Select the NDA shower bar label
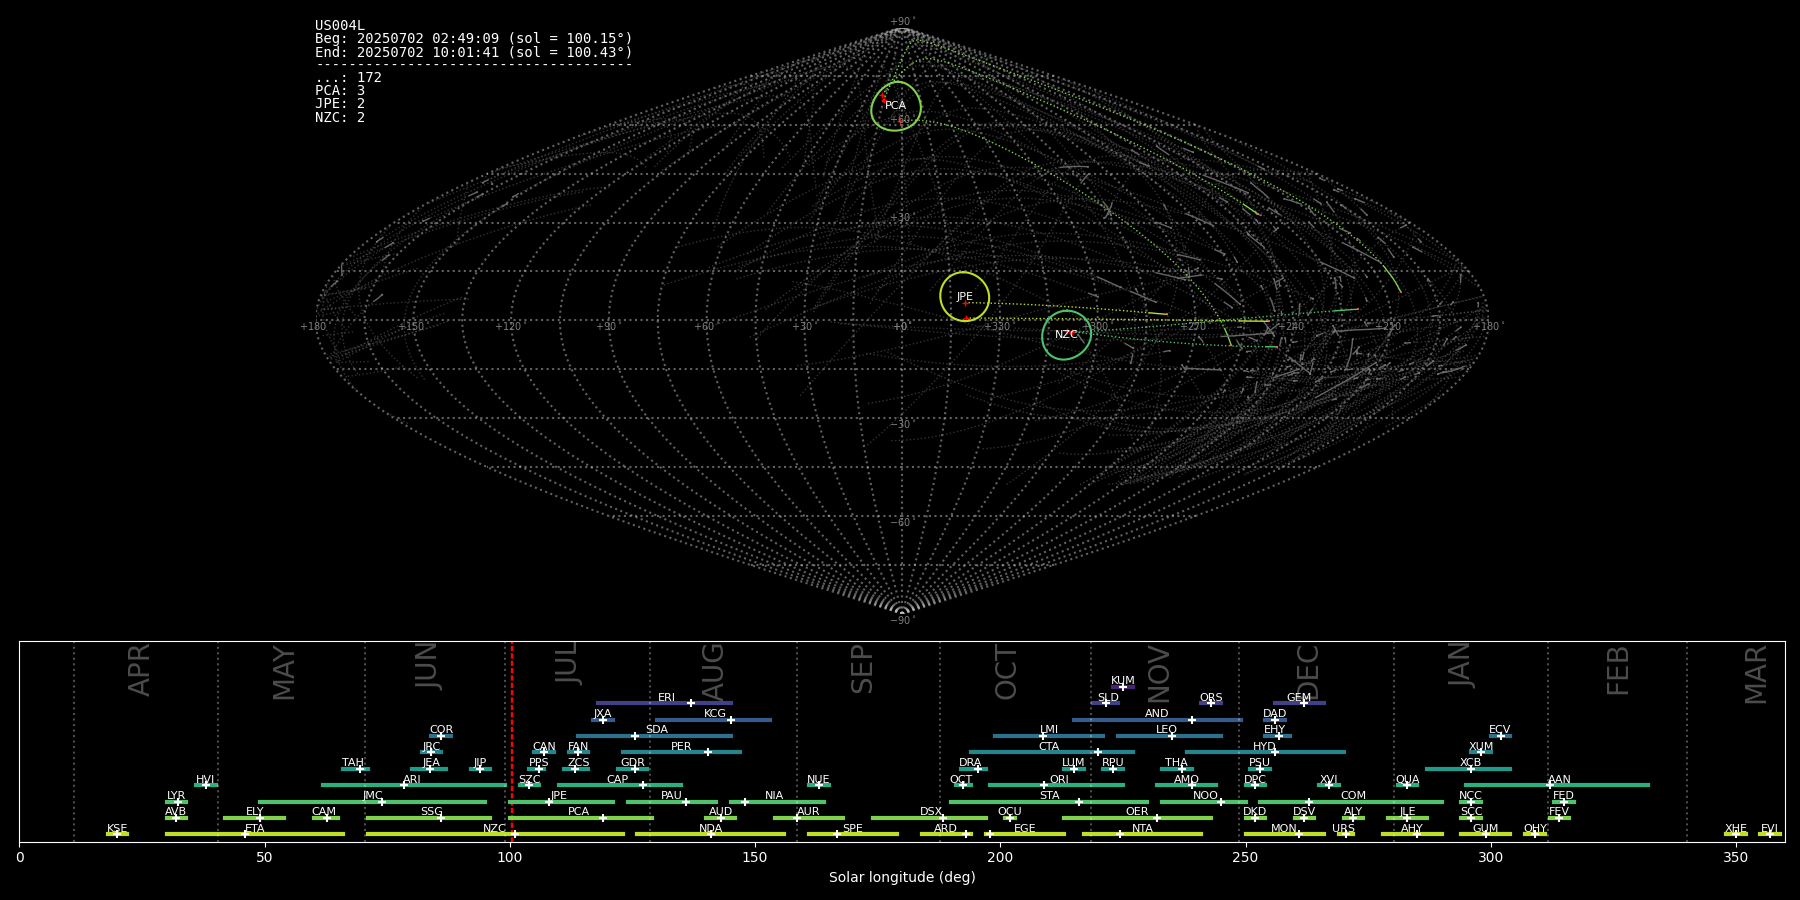1800x900 pixels. 711,829
